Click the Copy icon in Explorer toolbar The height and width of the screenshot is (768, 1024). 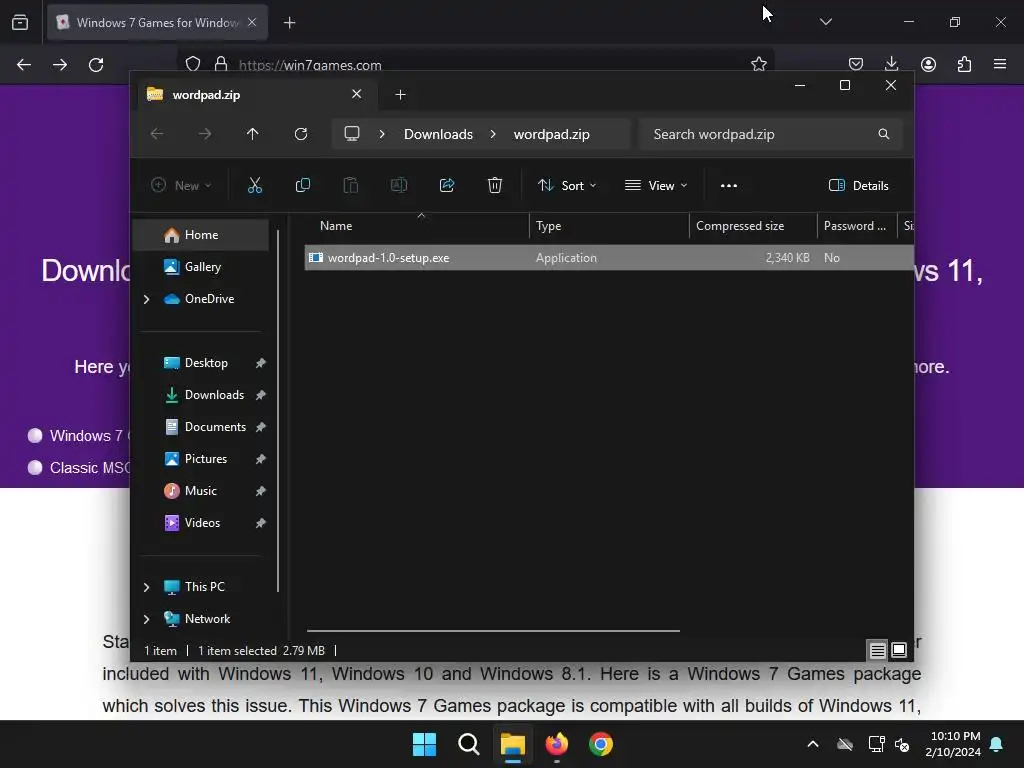pyautogui.click(x=302, y=185)
